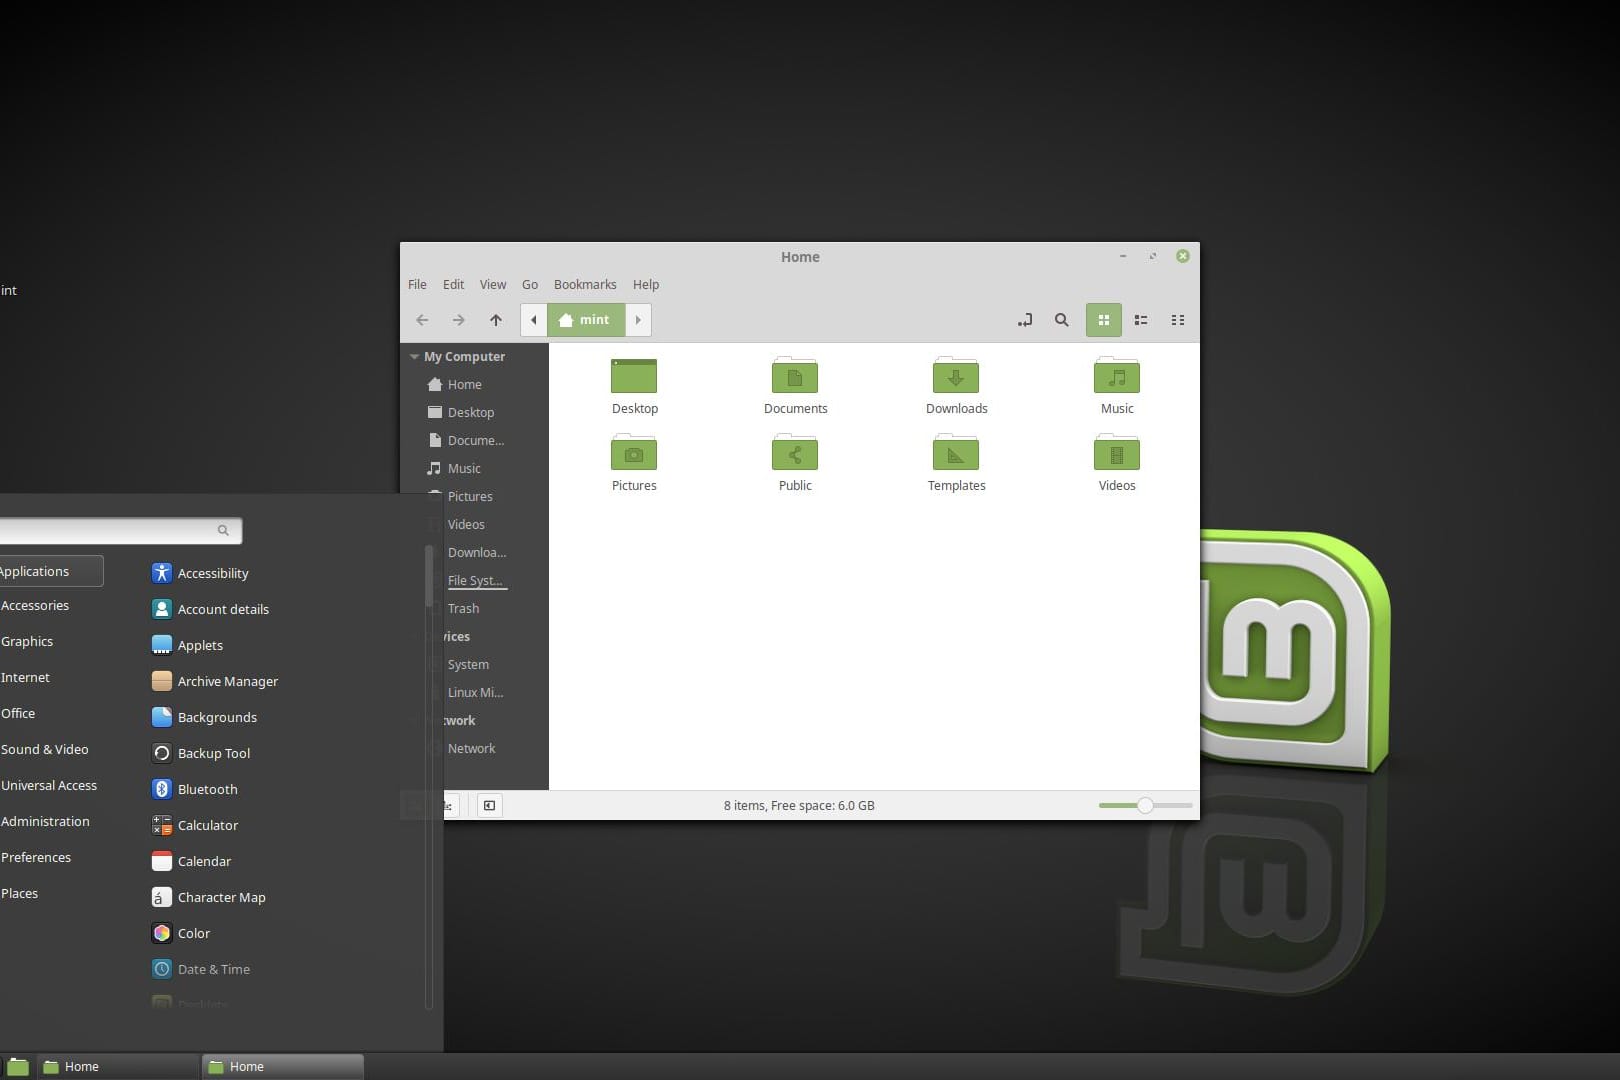Screen dimensions: 1620x1080
Task: Open the Videos folder icon
Action: click(x=1117, y=454)
